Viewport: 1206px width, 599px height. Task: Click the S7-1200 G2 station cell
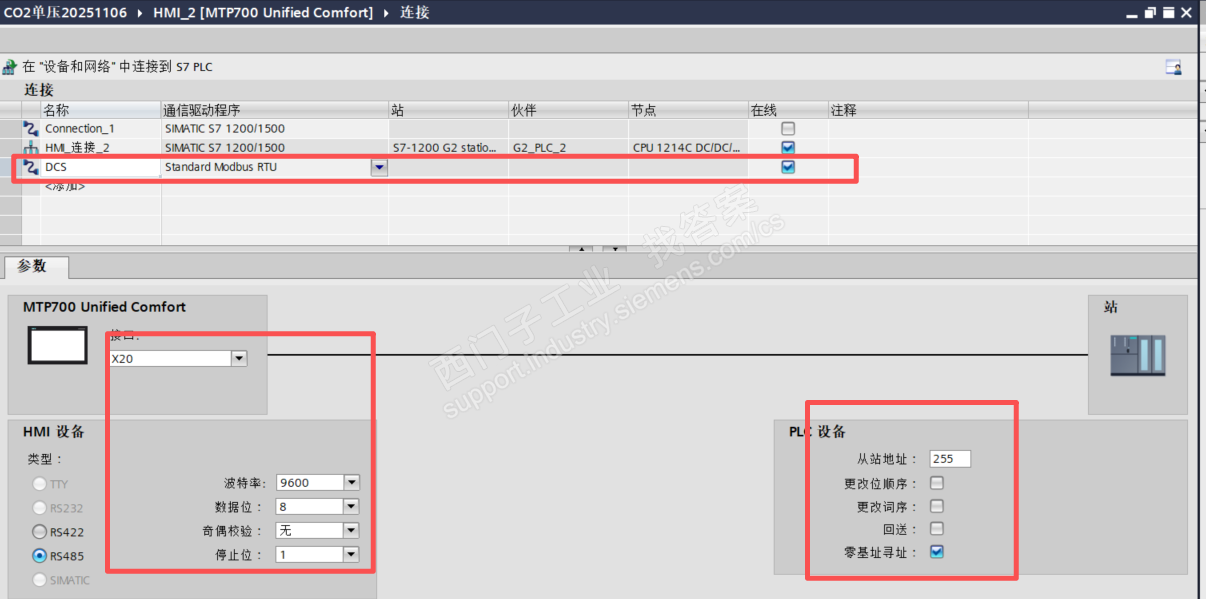448,147
